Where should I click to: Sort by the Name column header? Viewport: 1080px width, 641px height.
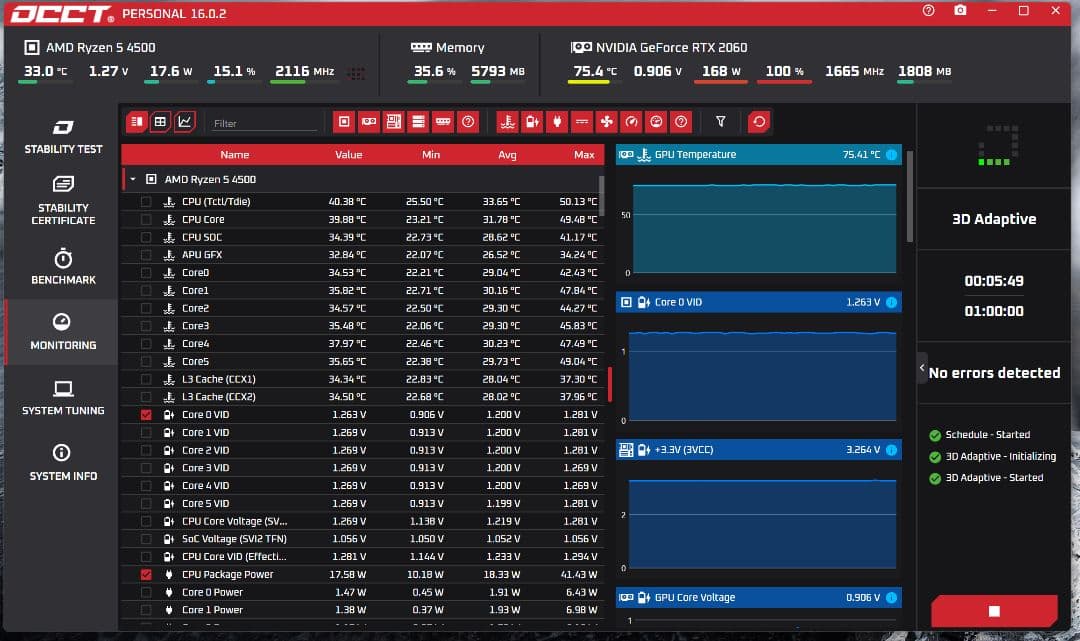coord(235,155)
